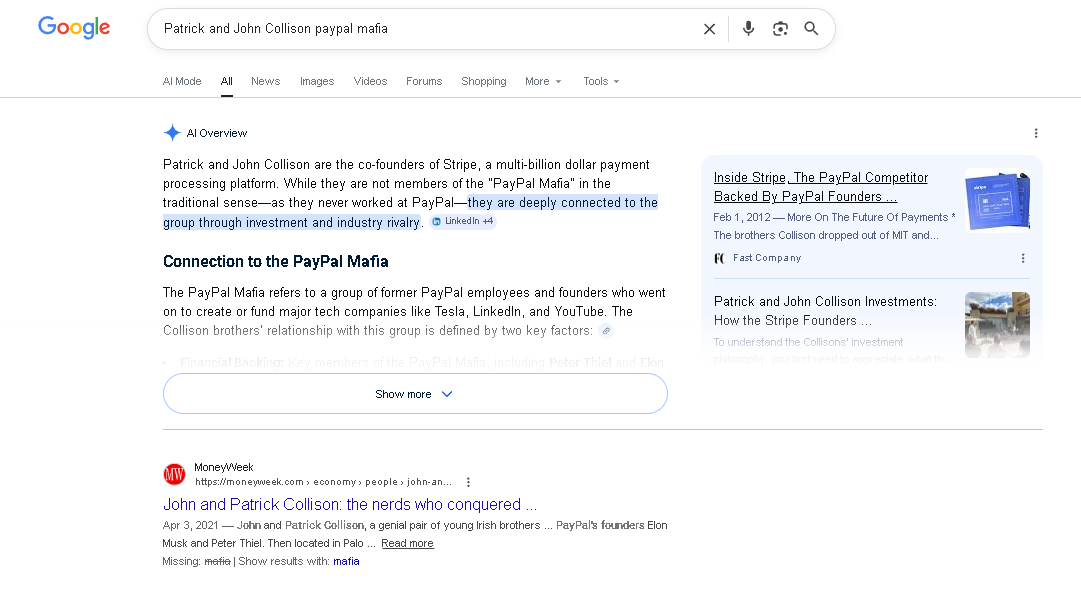Viewport: 1081px width, 592px height.
Task: Open 'John and Patrick Collison: the nerds' result
Action: coord(350,504)
